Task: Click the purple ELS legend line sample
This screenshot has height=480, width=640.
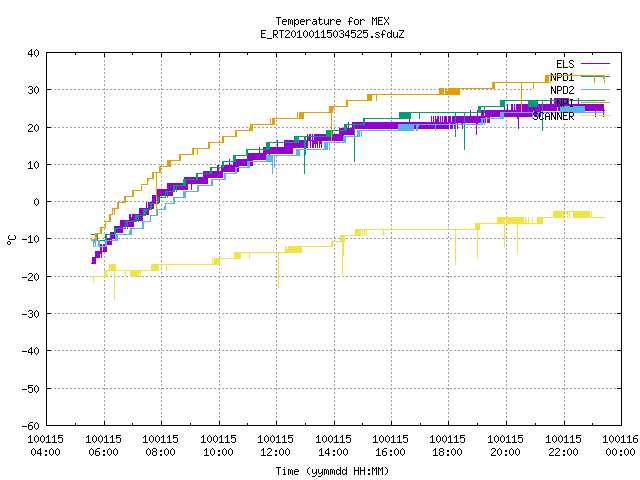Action: pos(595,64)
